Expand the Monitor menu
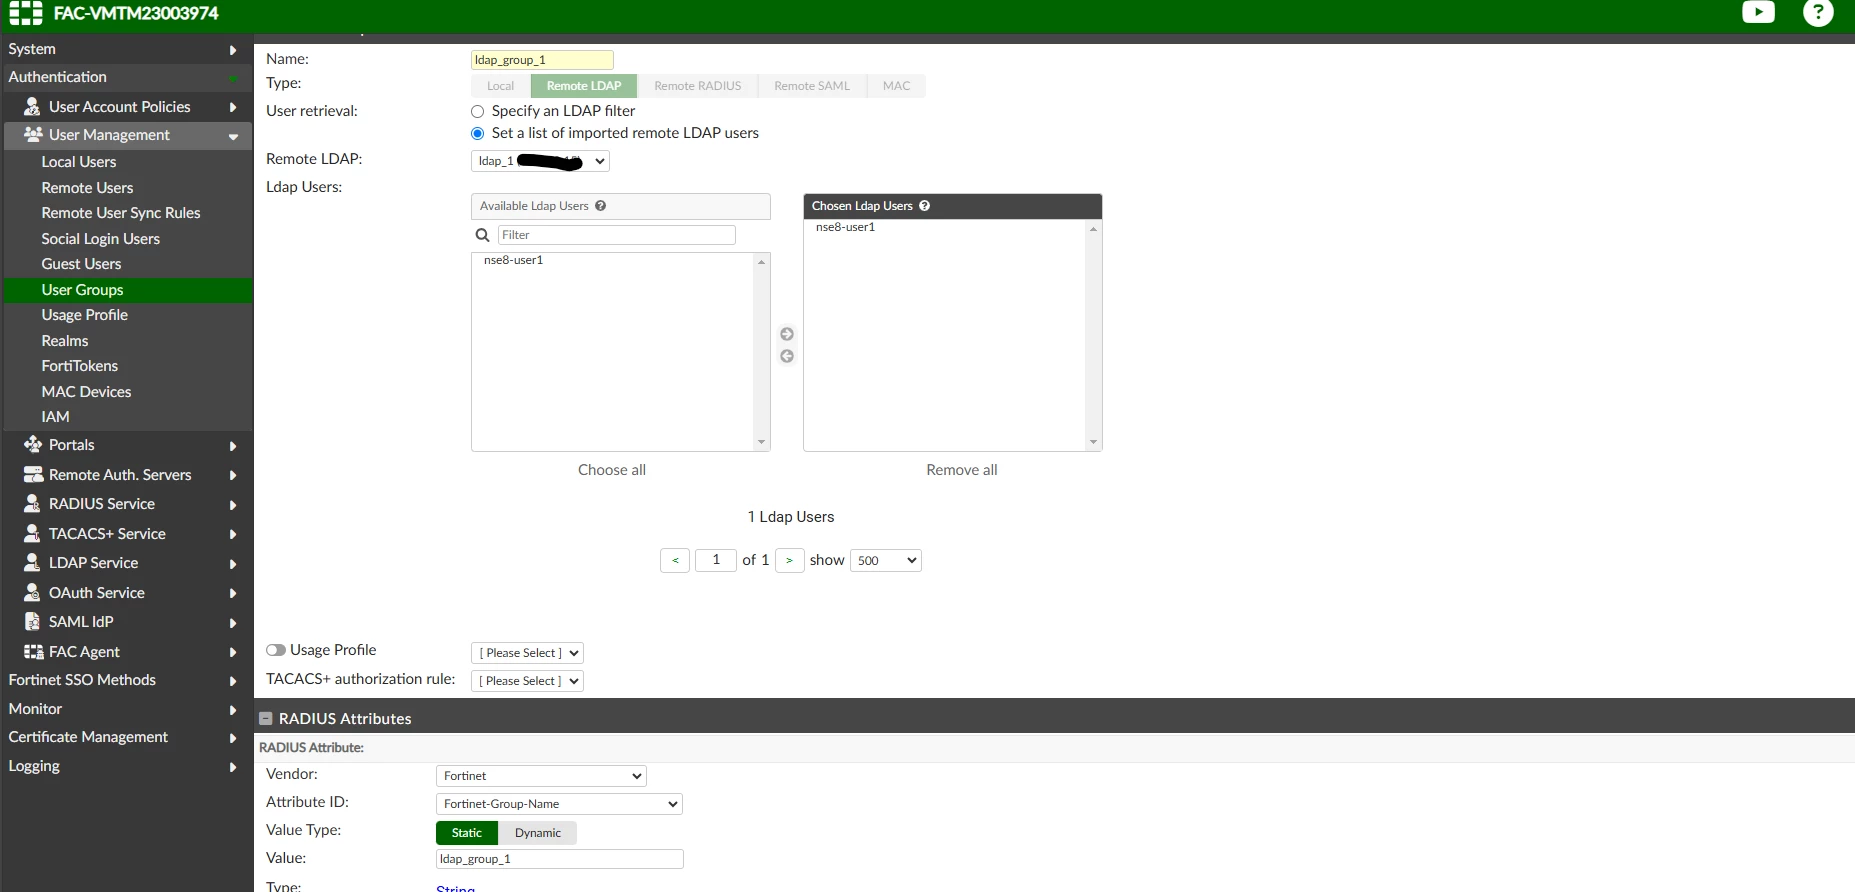1855x892 pixels. tap(126, 709)
